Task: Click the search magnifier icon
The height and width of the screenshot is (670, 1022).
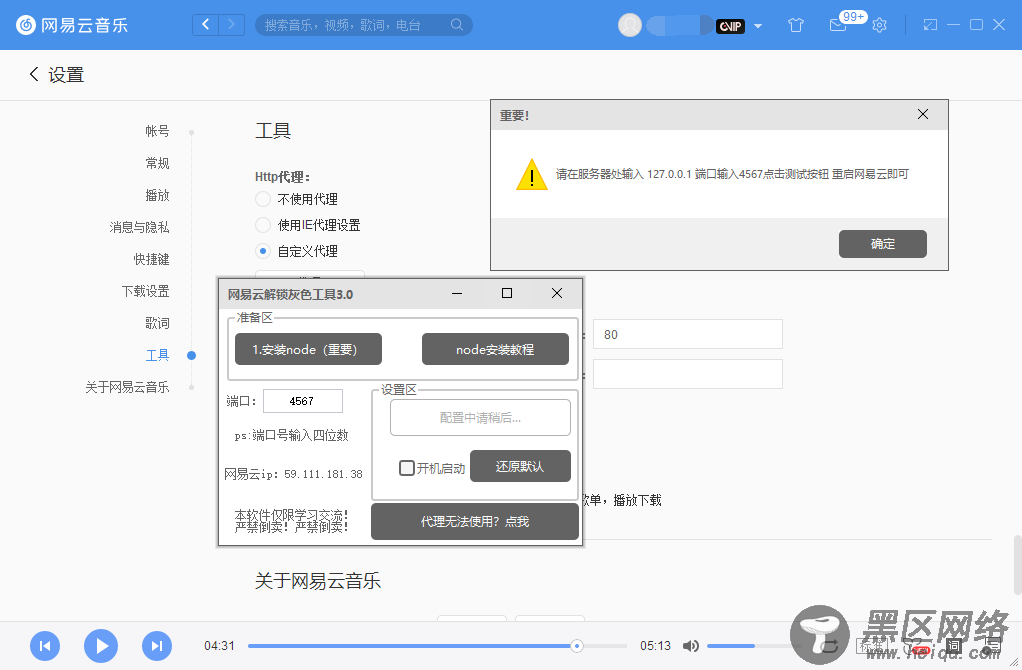Action: click(457, 25)
